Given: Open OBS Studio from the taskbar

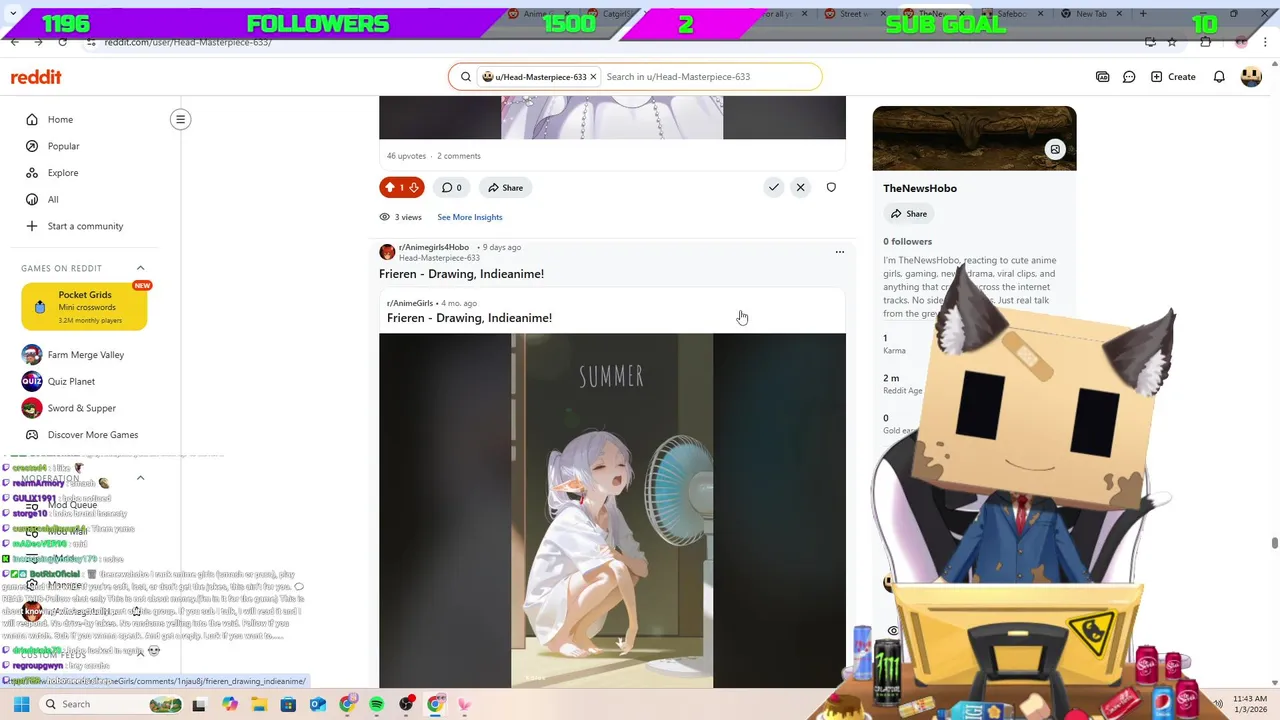Looking at the screenshot, I should click(406, 704).
